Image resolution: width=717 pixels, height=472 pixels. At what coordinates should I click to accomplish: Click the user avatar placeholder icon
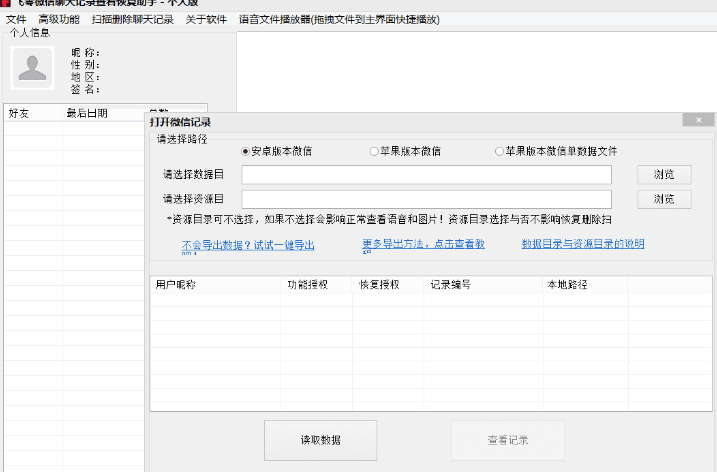(32, 68)
